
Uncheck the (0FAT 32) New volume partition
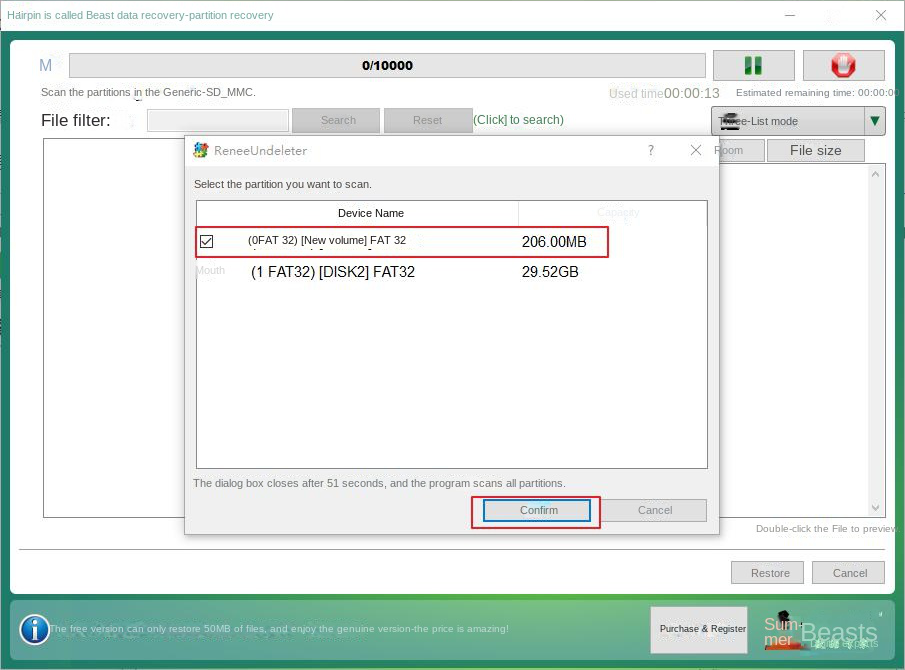207,241
